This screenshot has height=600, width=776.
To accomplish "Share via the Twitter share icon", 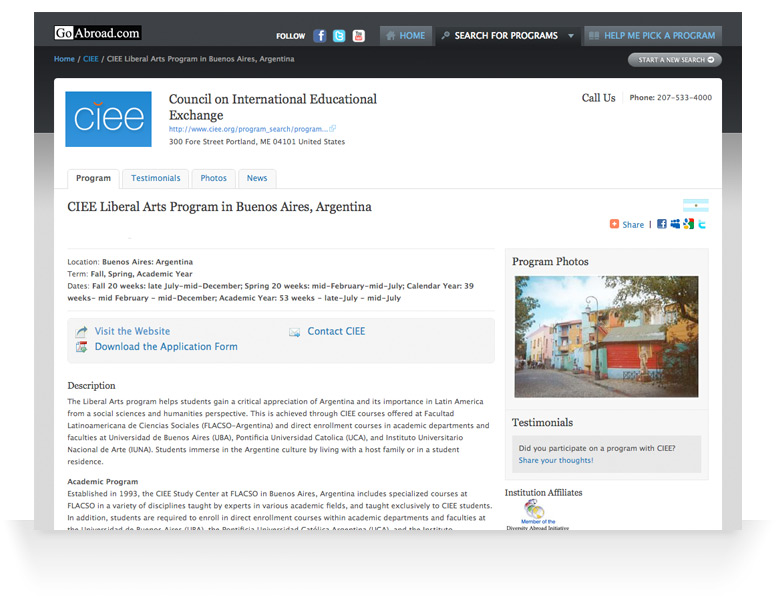I will tap(702, 224).
